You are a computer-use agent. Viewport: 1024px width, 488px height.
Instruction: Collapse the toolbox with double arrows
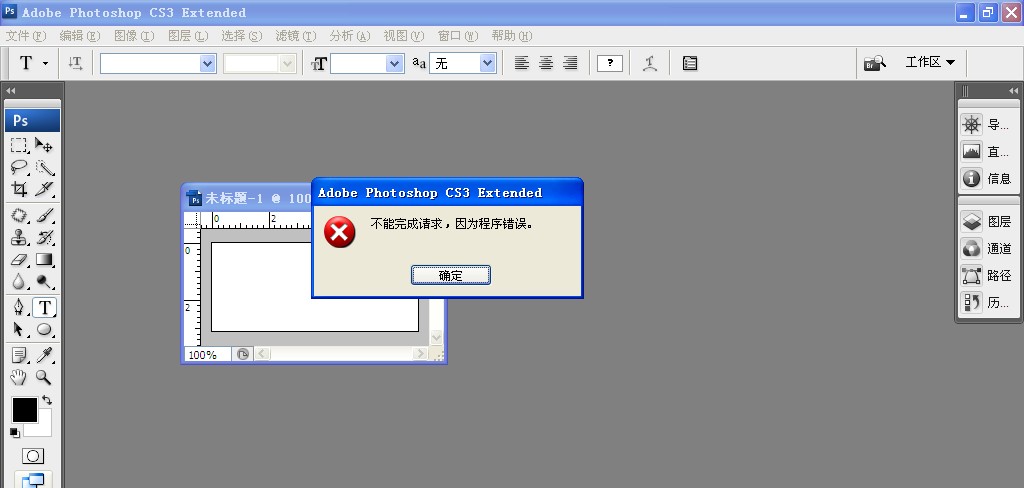coord(10,90)
